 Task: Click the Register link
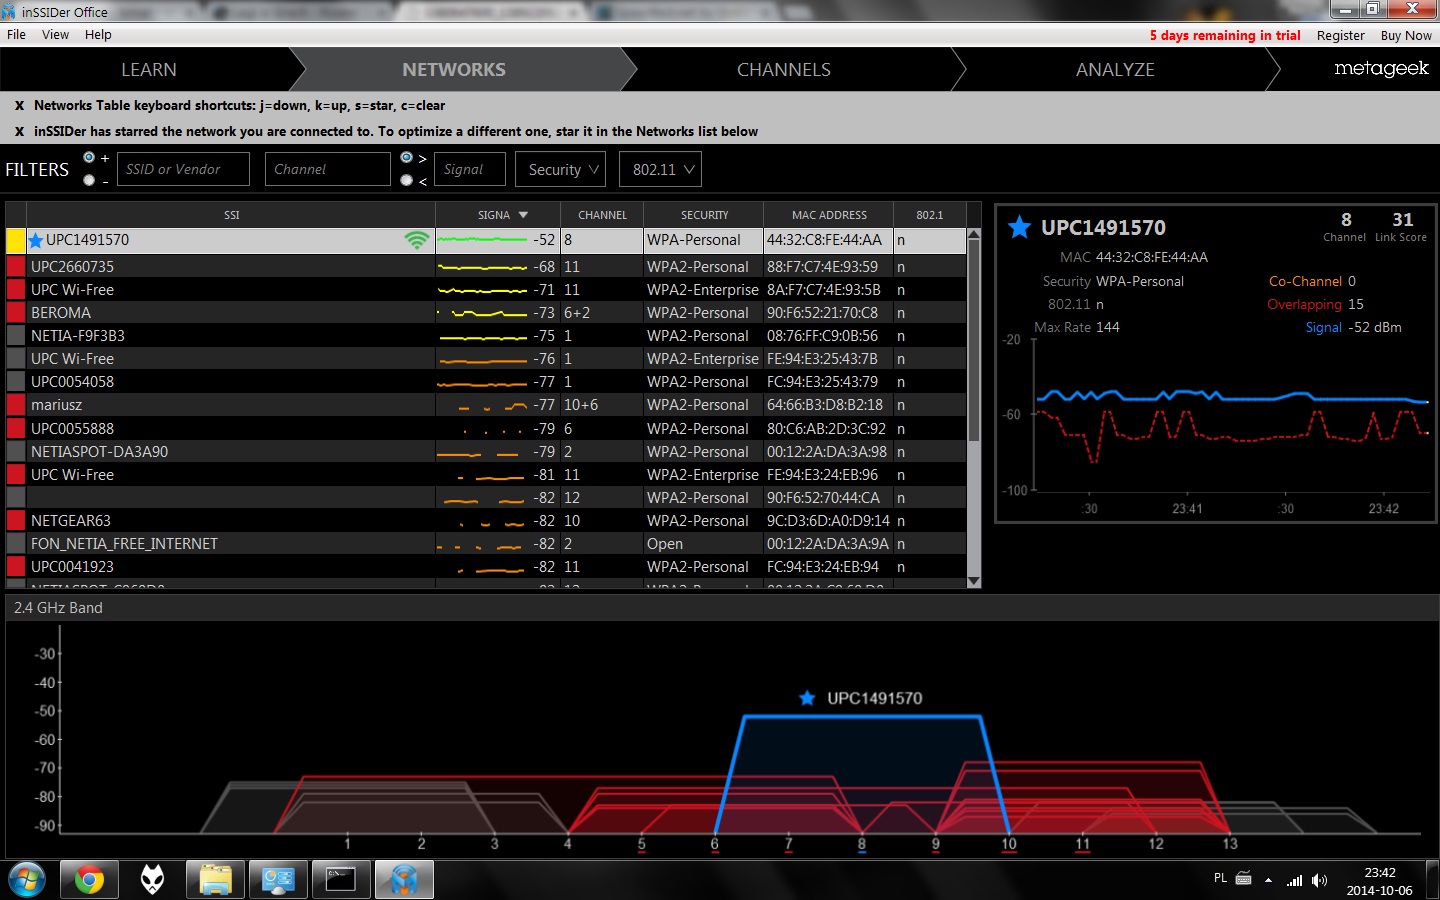point(1340,35)
